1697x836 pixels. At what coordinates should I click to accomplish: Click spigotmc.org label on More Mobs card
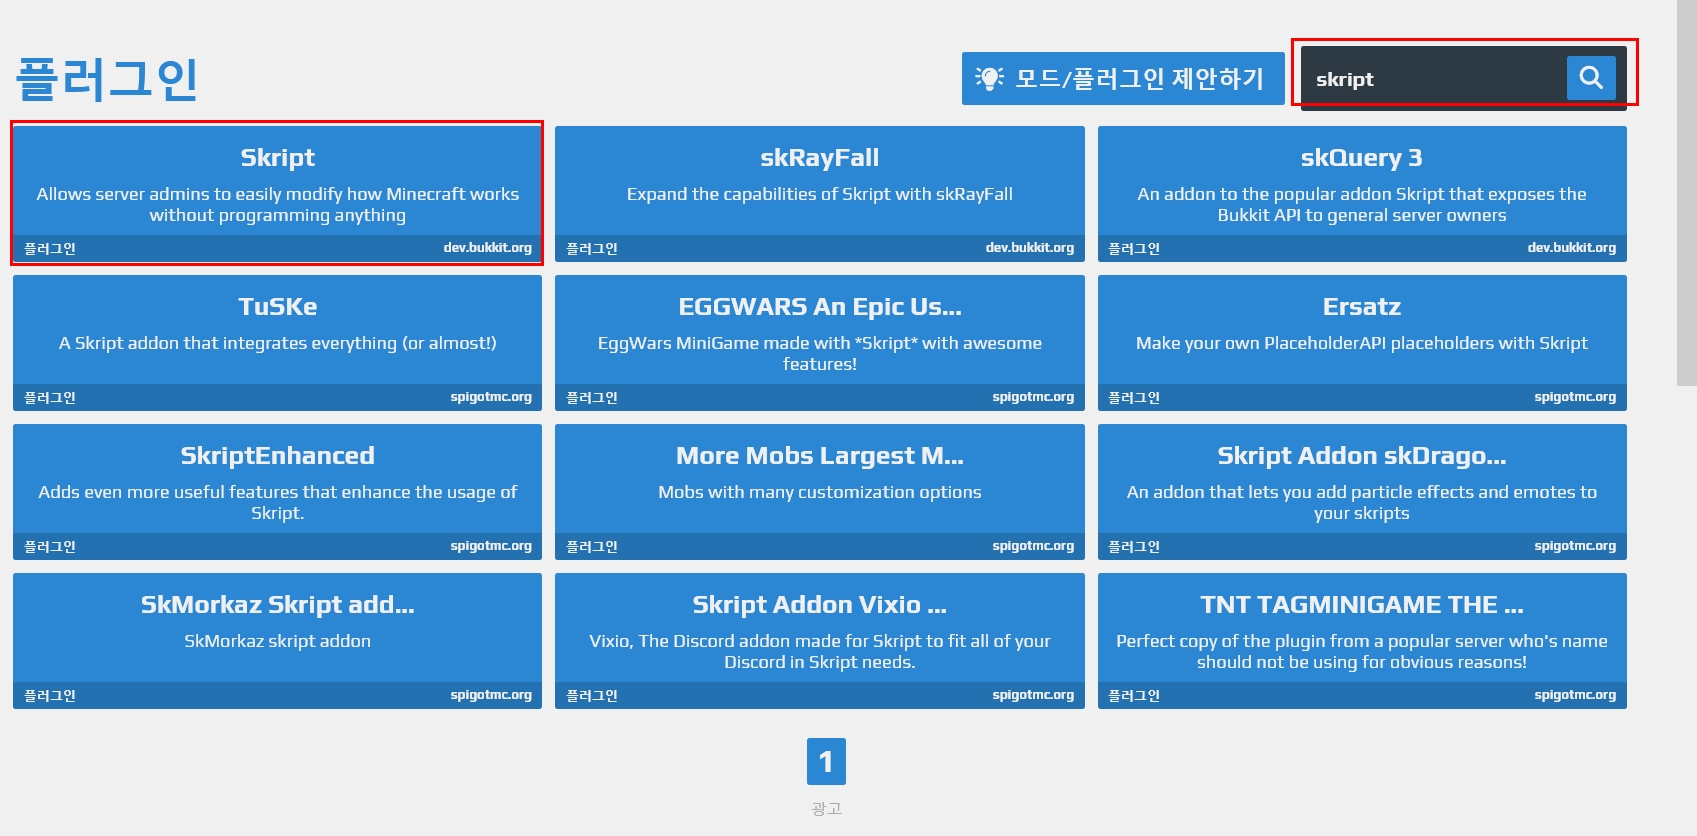click(1033, 546)
